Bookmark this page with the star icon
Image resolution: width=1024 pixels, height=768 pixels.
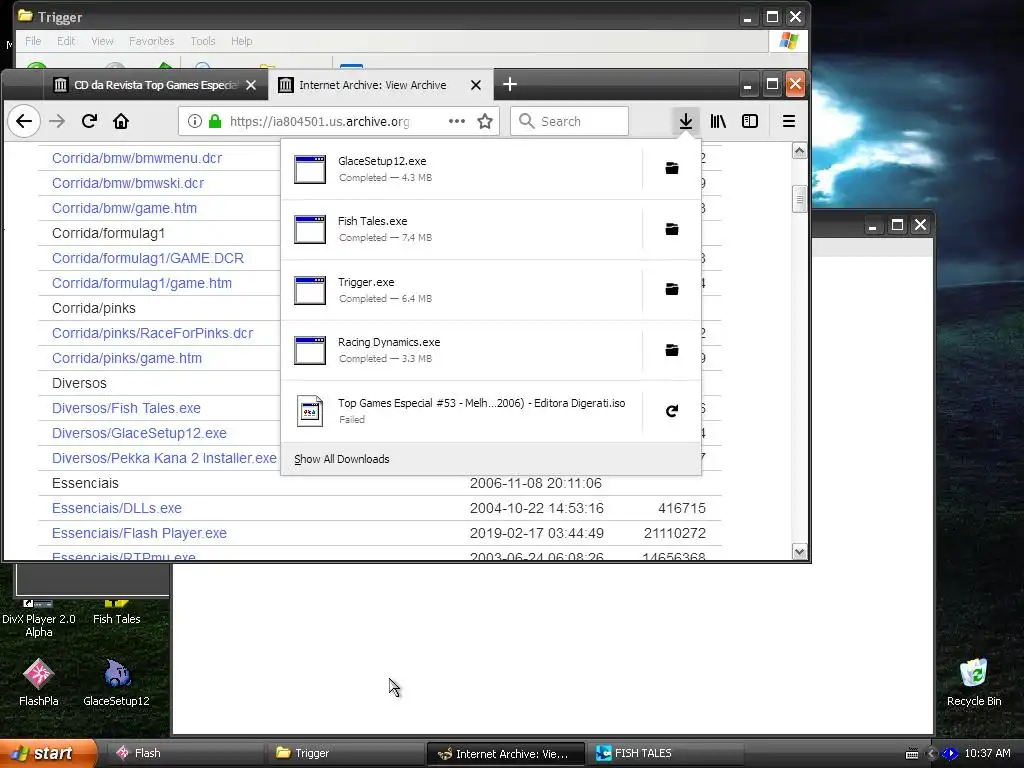pos(485,121)
